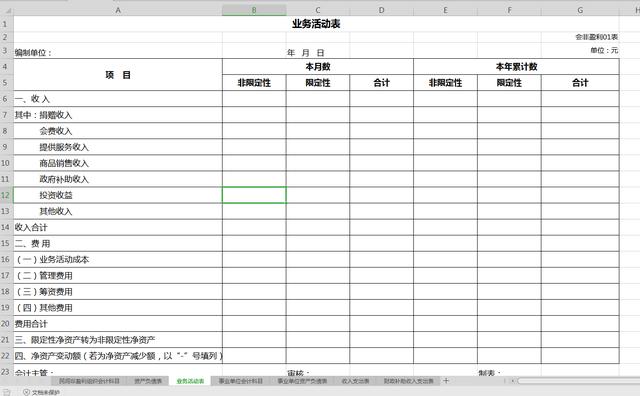Click the 一、收 入 row label

click(118, 99)
